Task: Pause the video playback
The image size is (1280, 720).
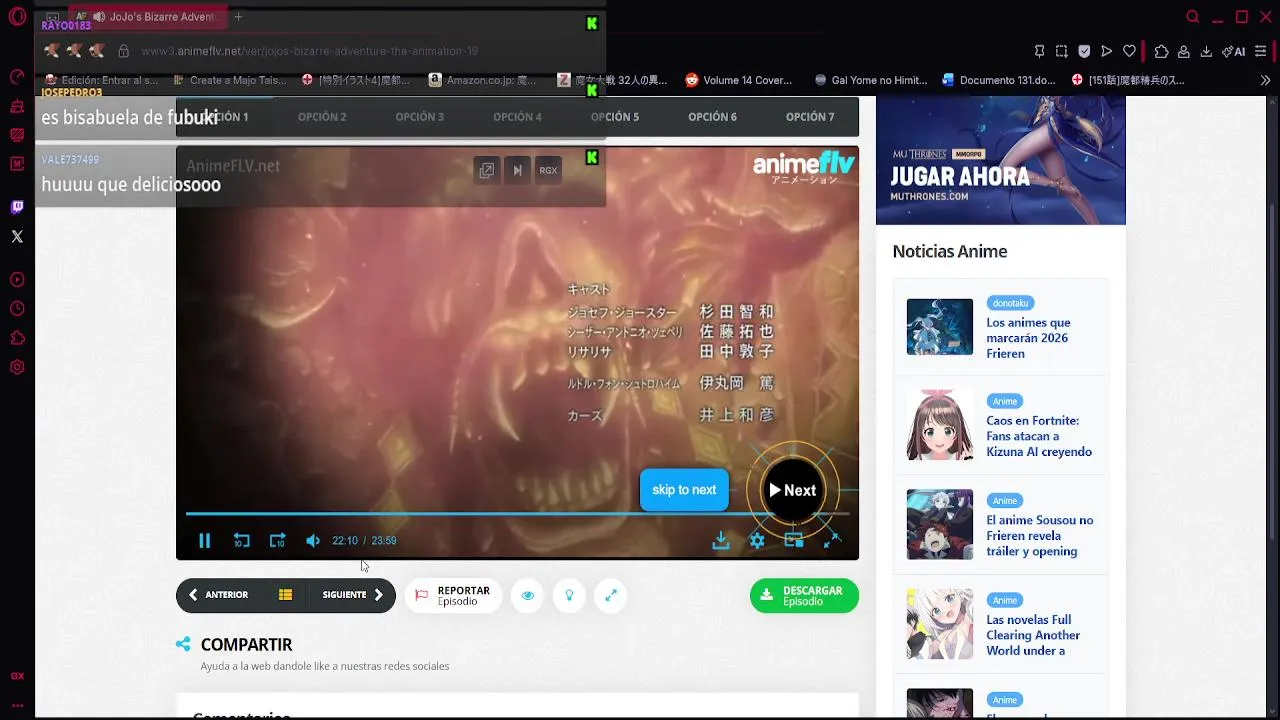Action: (x=204, y=541)
